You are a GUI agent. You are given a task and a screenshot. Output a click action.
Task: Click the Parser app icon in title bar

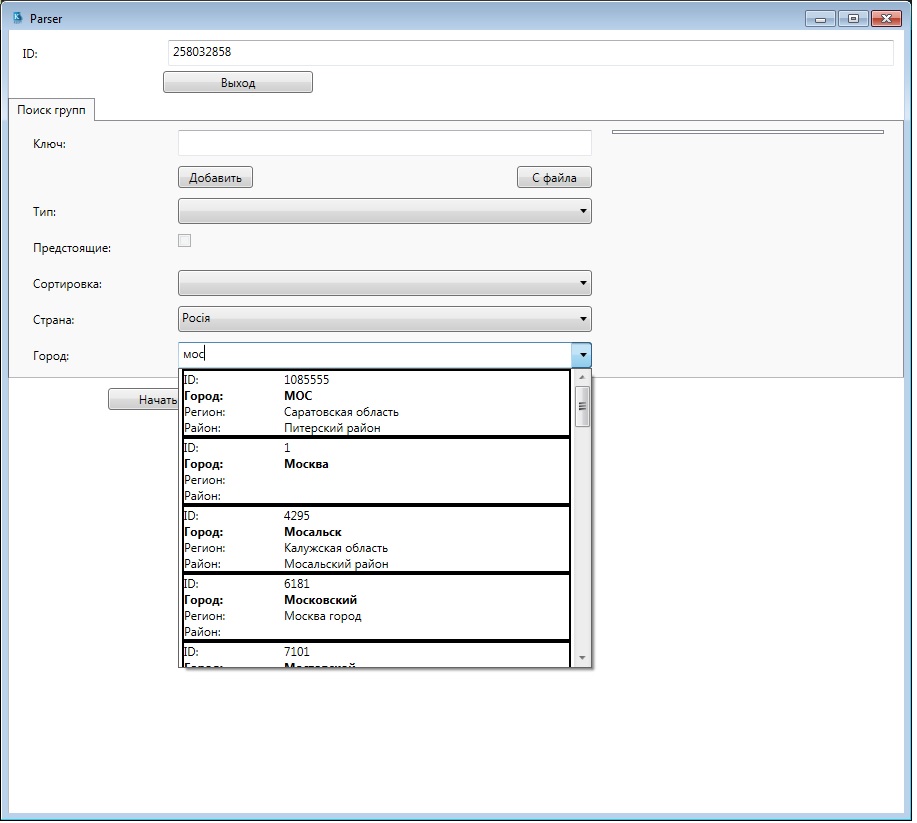pyautogui.click(x=16, y=18)
